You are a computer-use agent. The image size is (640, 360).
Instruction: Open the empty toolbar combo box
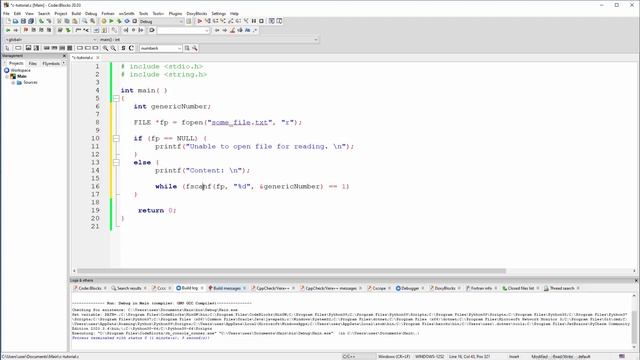tap(183, 30)
